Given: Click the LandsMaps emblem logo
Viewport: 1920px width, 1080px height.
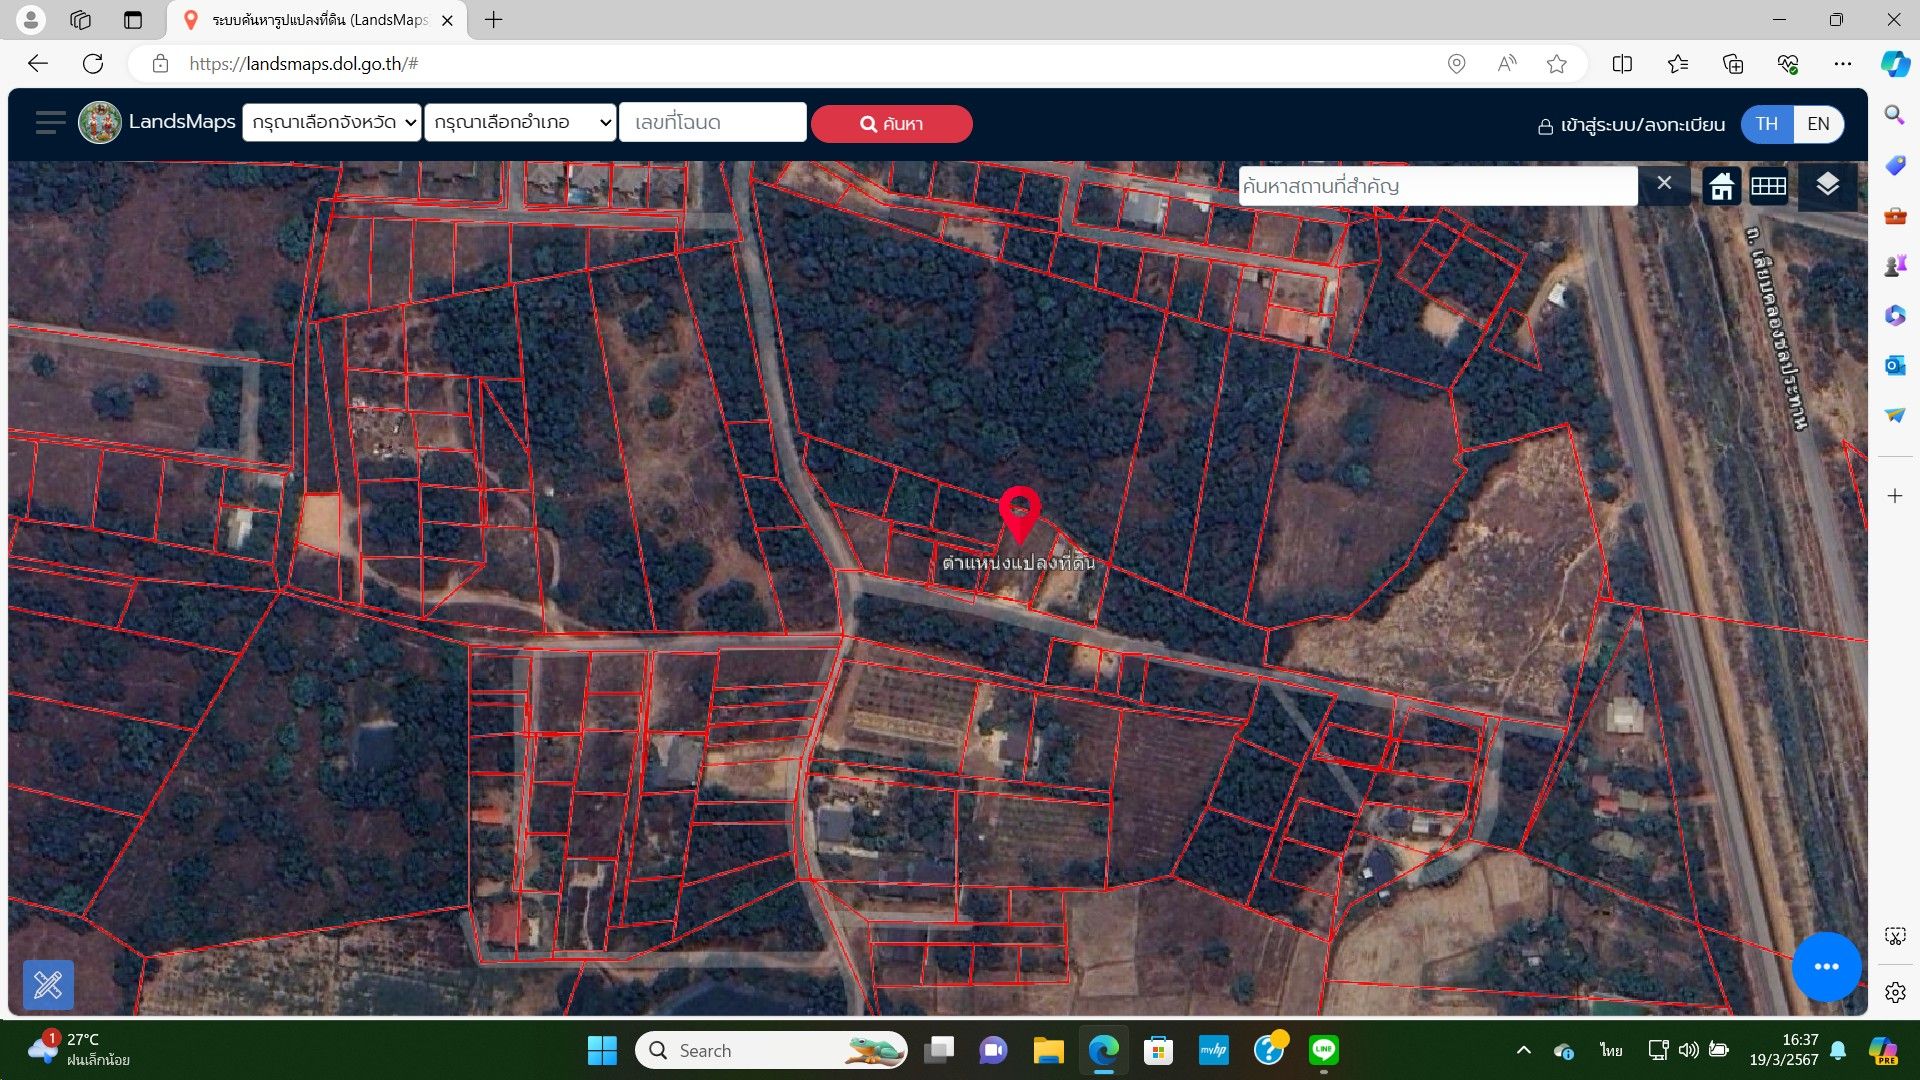Looking at the screenshot, I should click(100, 123).
